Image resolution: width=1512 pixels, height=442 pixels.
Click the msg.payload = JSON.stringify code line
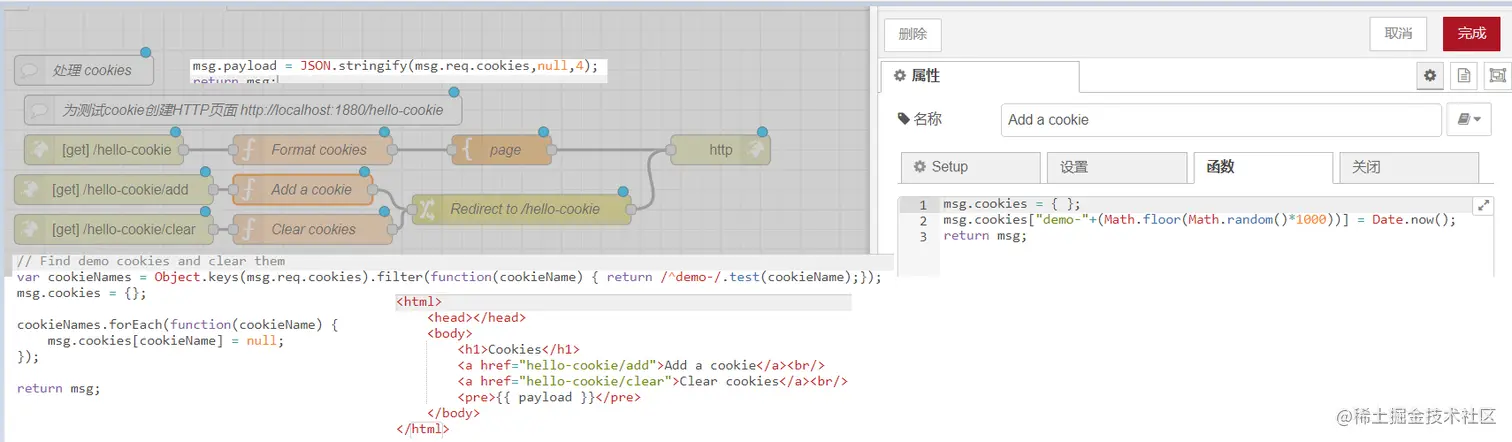coord(395,66)
